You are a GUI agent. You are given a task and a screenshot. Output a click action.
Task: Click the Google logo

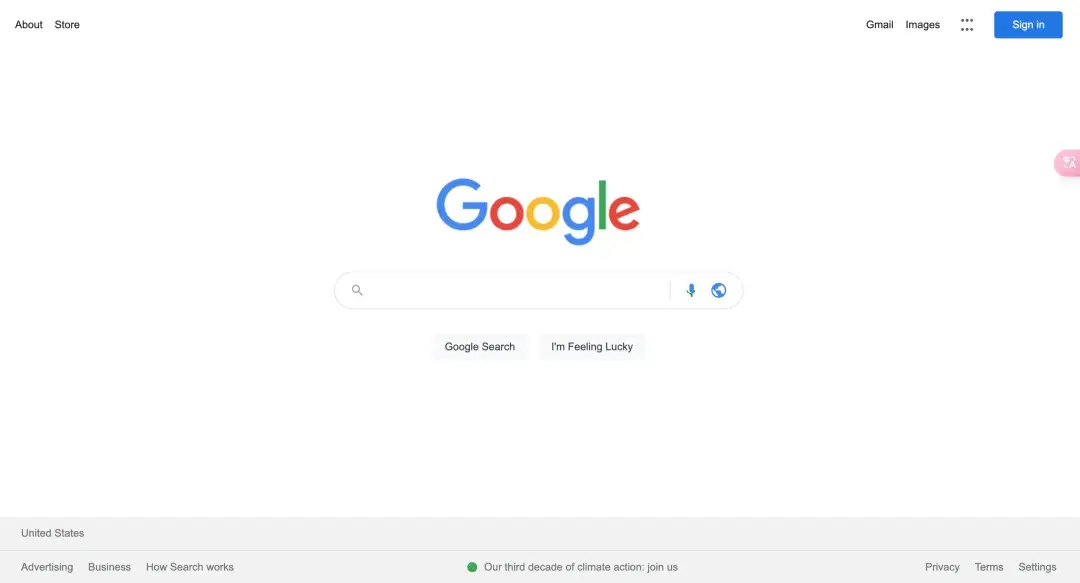[x=538, y=212]
